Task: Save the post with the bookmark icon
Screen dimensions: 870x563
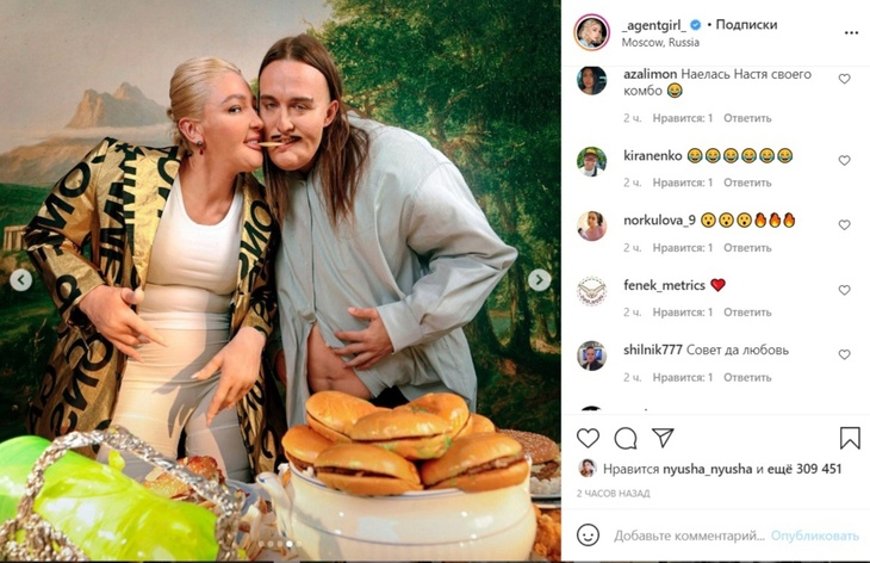Action: [x=849, y=438]
